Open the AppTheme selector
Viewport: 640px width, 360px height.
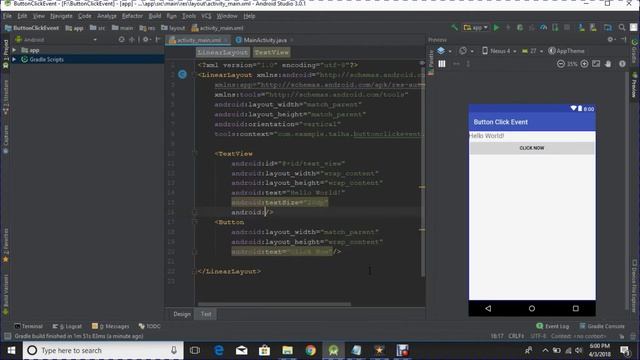pos(567,51)
